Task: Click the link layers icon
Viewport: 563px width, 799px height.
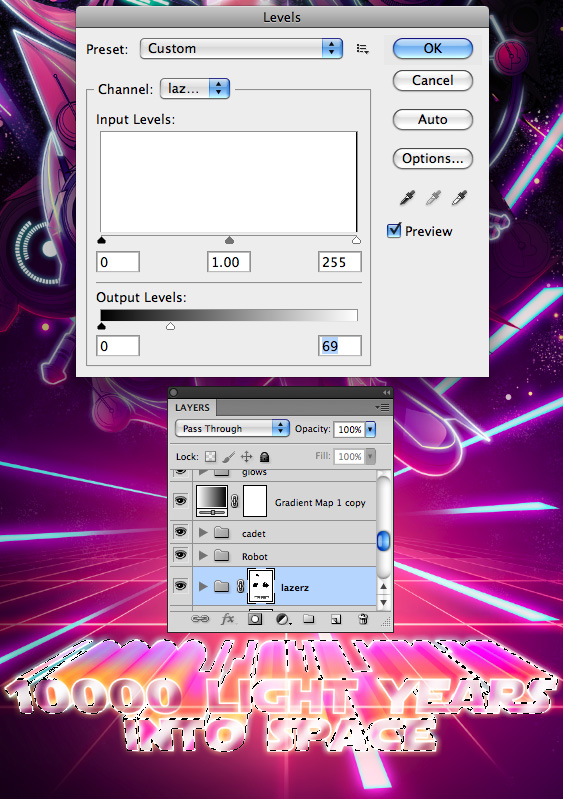Action: point(200,619)
